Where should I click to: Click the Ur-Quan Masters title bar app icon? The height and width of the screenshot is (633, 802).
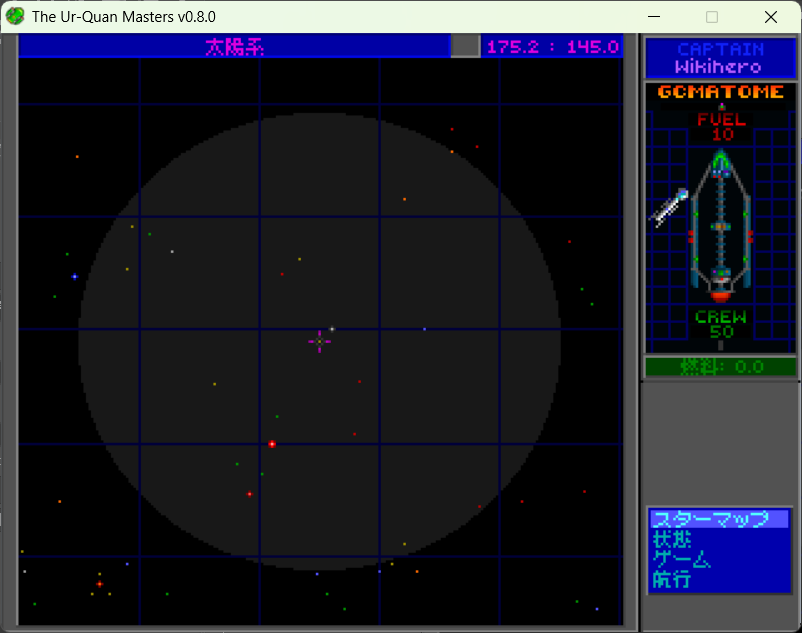[x=15, y=16]
